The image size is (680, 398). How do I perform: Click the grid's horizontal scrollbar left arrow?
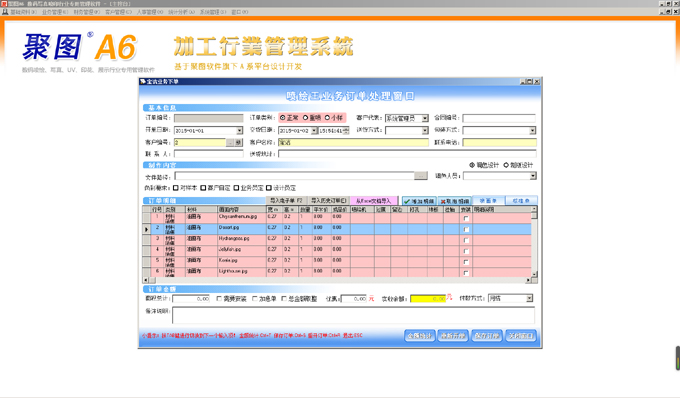click(146, 281)
